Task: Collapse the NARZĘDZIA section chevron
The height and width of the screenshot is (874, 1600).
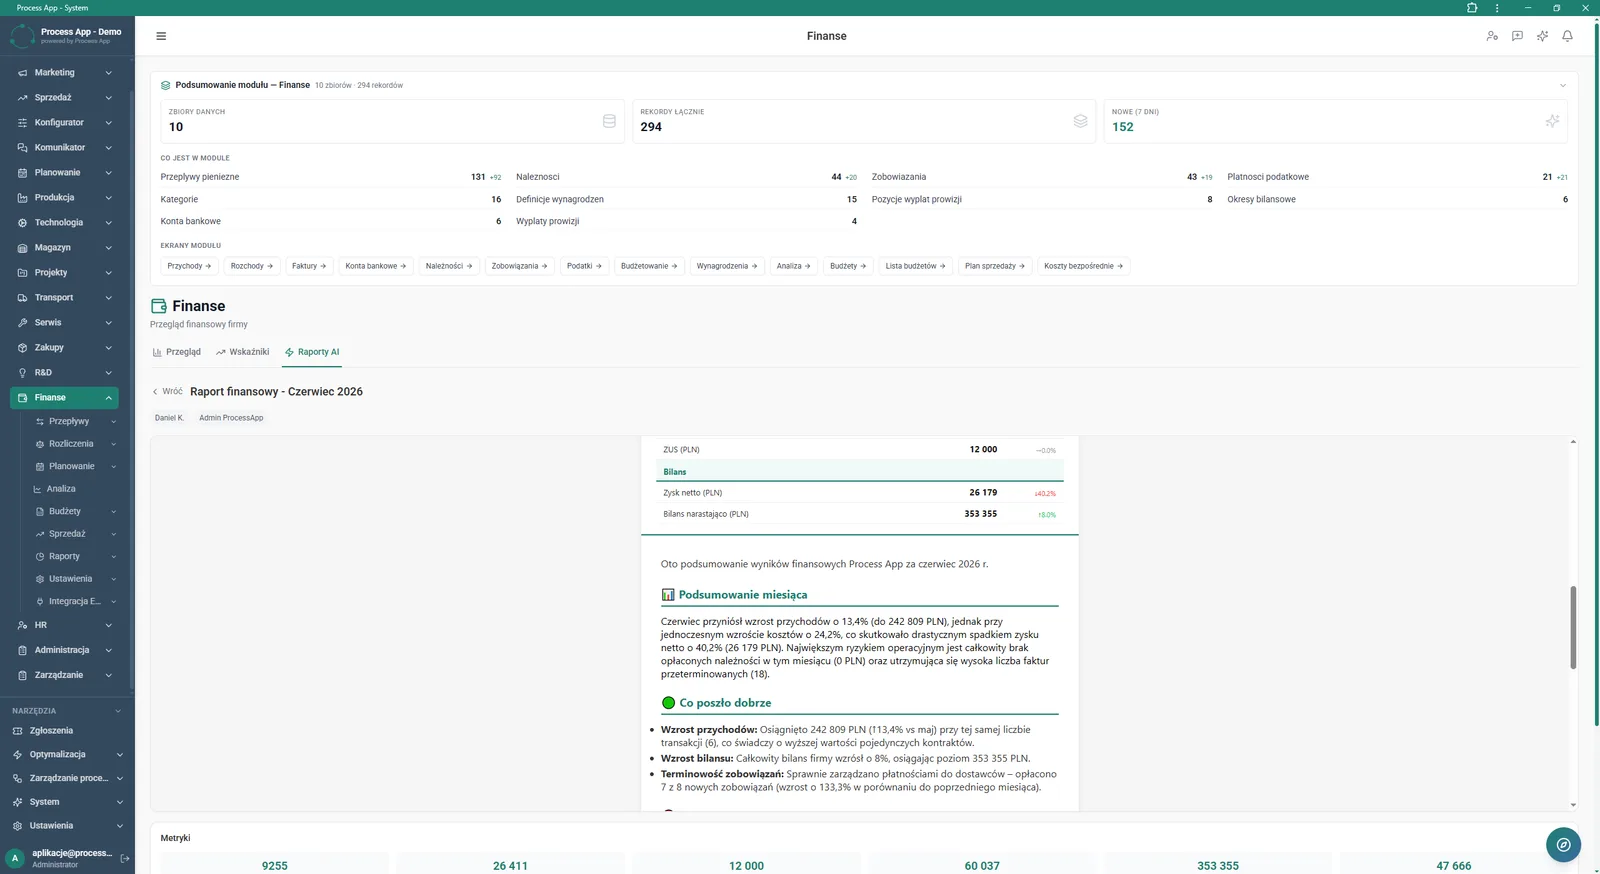Action: [x=118, y=711]
